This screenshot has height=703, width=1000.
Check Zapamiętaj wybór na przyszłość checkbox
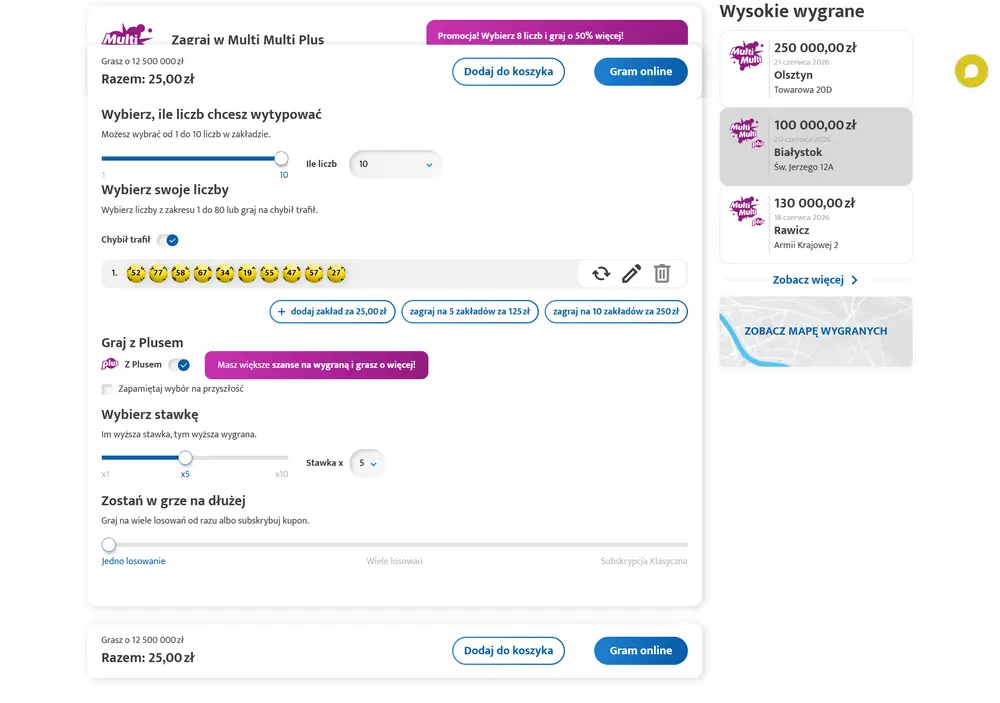point(107,389)
